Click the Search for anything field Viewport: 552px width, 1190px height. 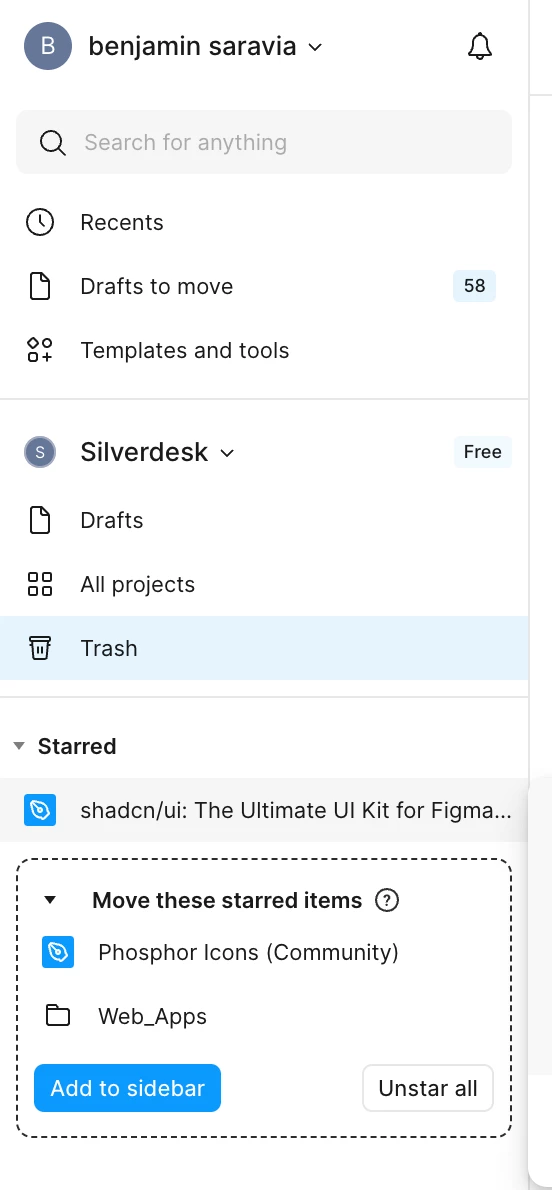tap(264, 142)
